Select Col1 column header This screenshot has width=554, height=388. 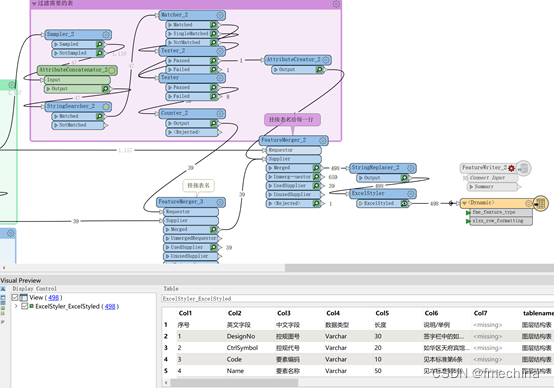point(185,313)
